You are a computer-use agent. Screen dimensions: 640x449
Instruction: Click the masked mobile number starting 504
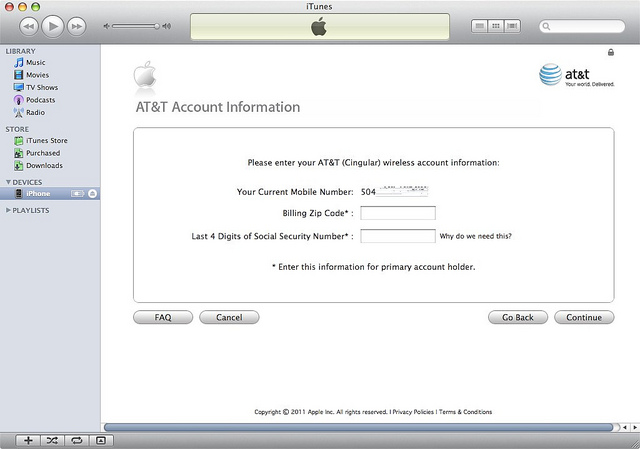[394, 191]
